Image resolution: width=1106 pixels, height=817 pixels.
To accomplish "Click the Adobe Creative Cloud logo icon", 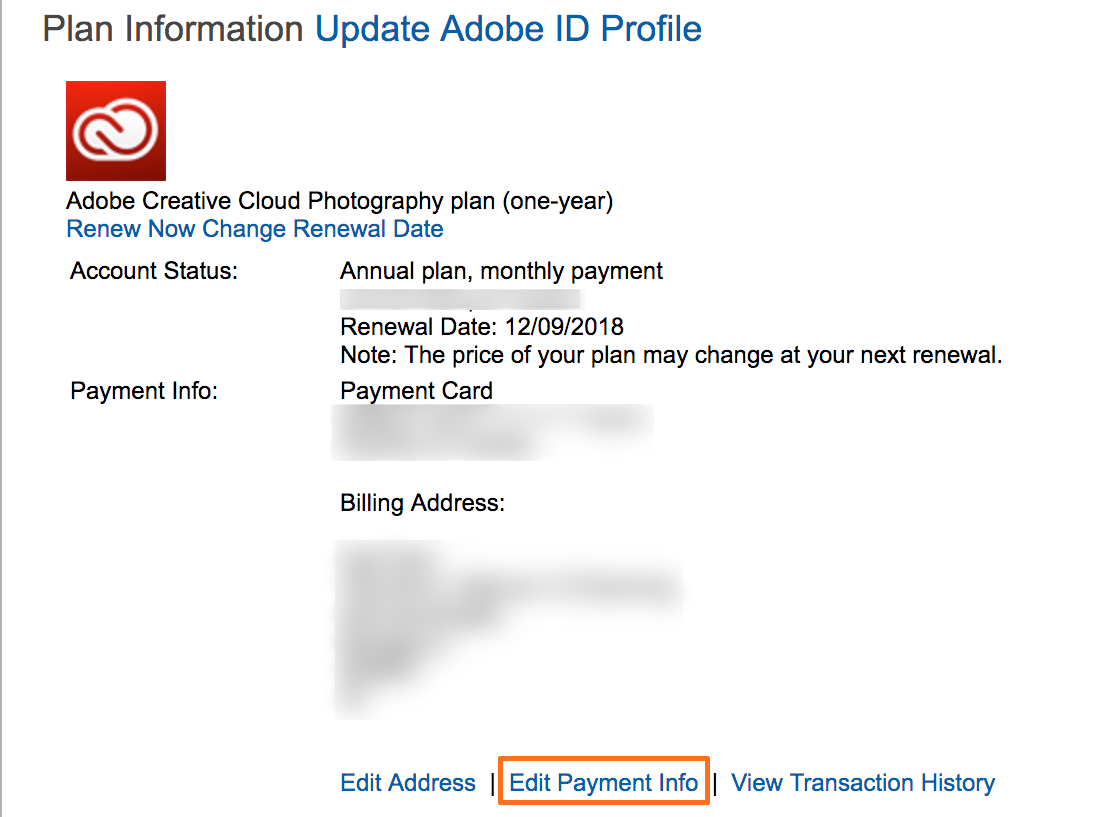I will tap(116, 131).
